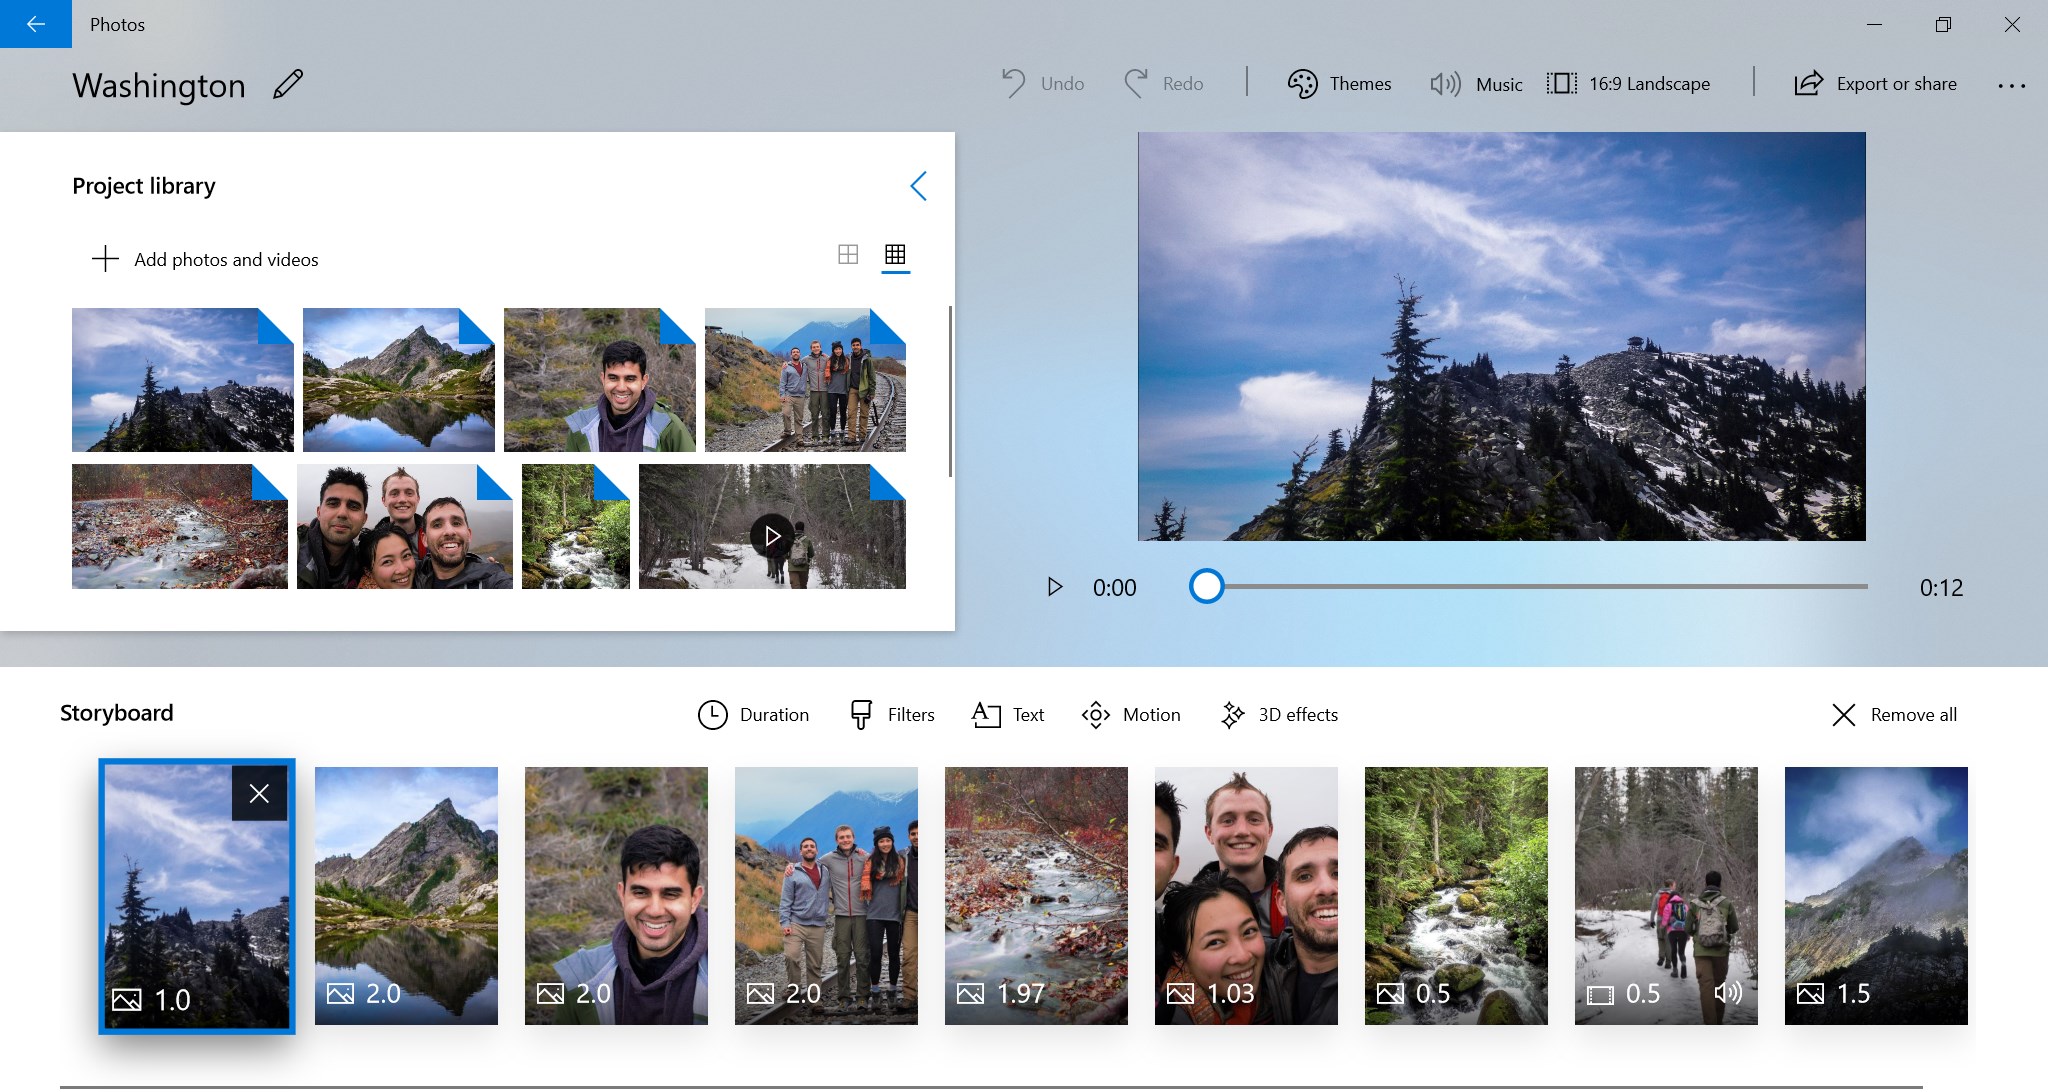Screen dimensions: 2048x1092
Task: Remove the first storyboard clip
Action: coord(260,792)
